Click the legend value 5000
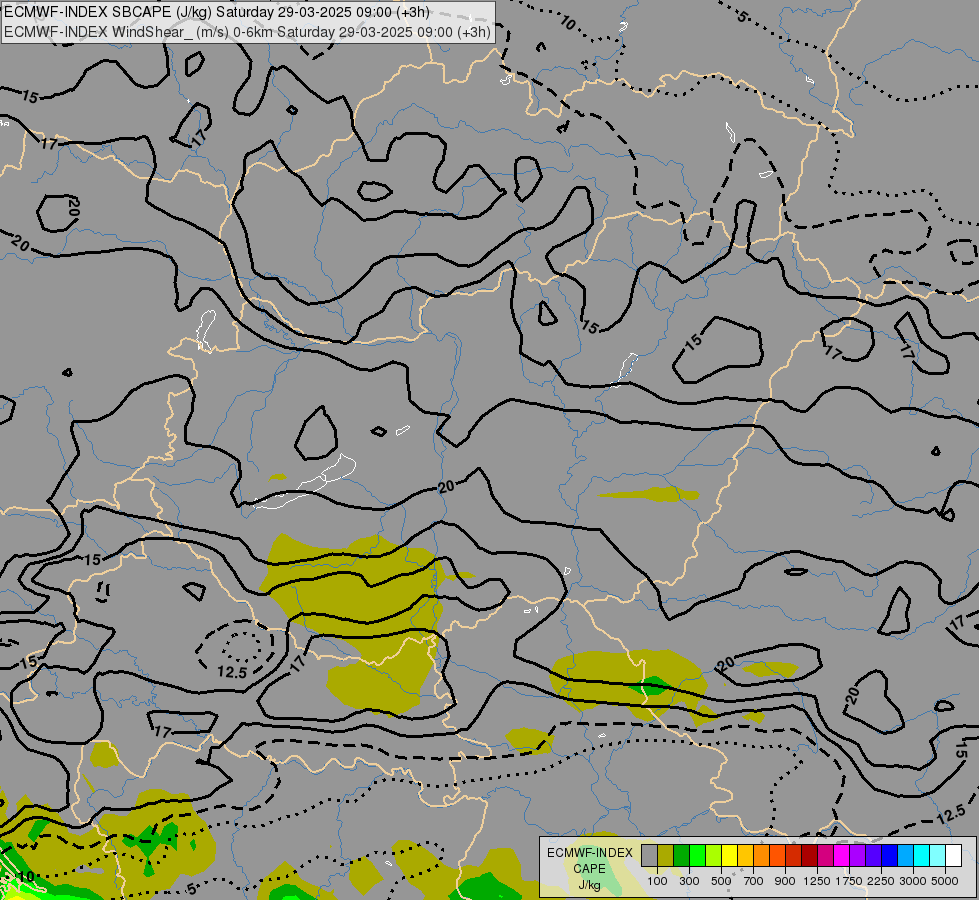979x900 pixels. click(x=945, y=881)
